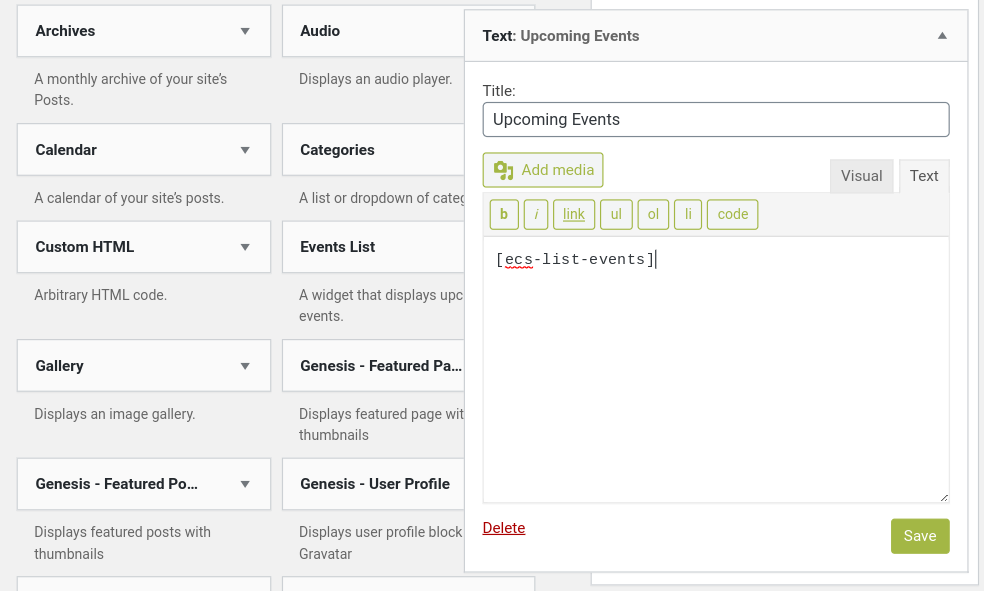984x591 pixels.
Task: Select the Categories widget
Action: (x=373, y=150)
